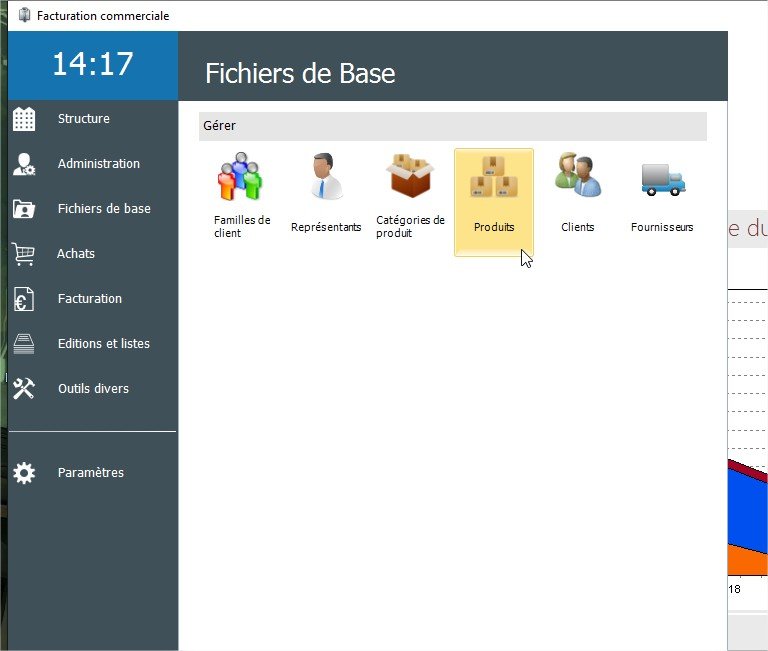The image size is (768, 651).
Task: Click the Achats shopping cart icon
Action: [x=24, y=254]
